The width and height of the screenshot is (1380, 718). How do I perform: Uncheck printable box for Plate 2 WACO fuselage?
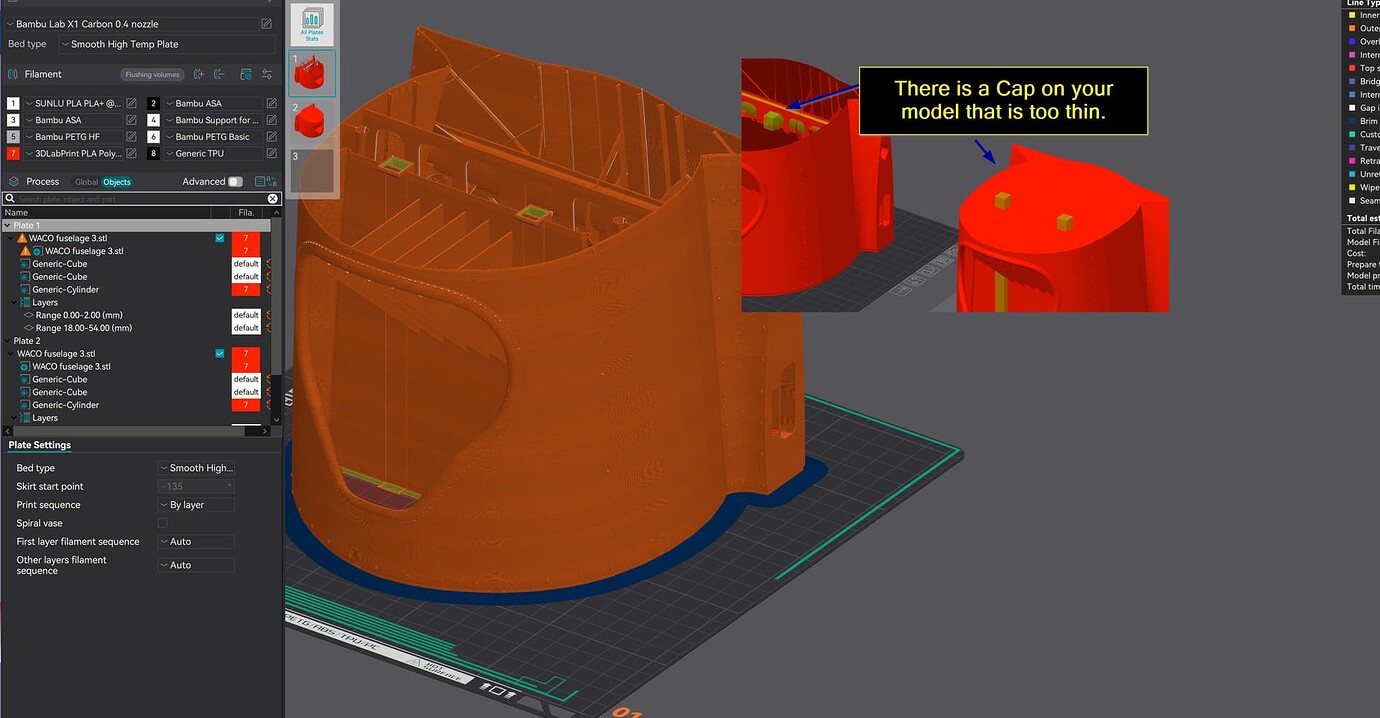click(220, 353)
